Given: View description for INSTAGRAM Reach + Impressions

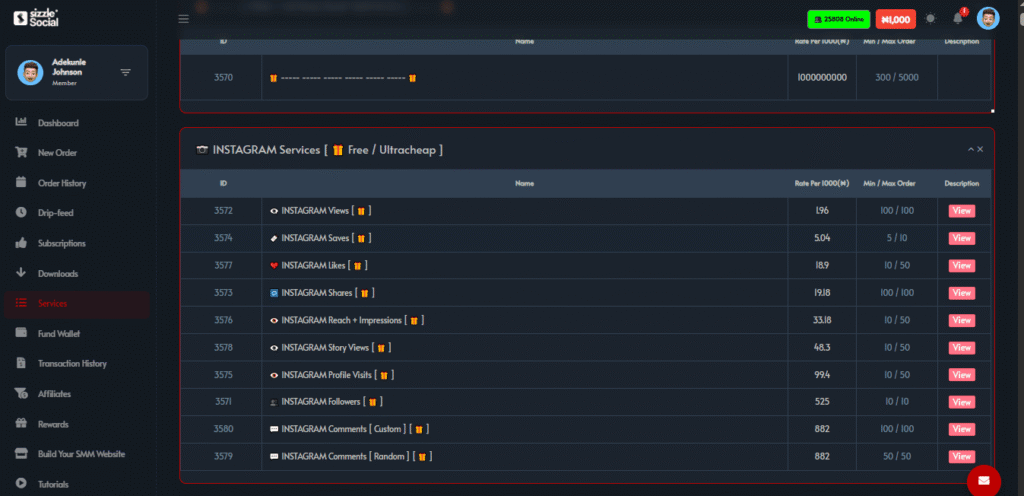Looking at the screenshot, I should [961, 320].
